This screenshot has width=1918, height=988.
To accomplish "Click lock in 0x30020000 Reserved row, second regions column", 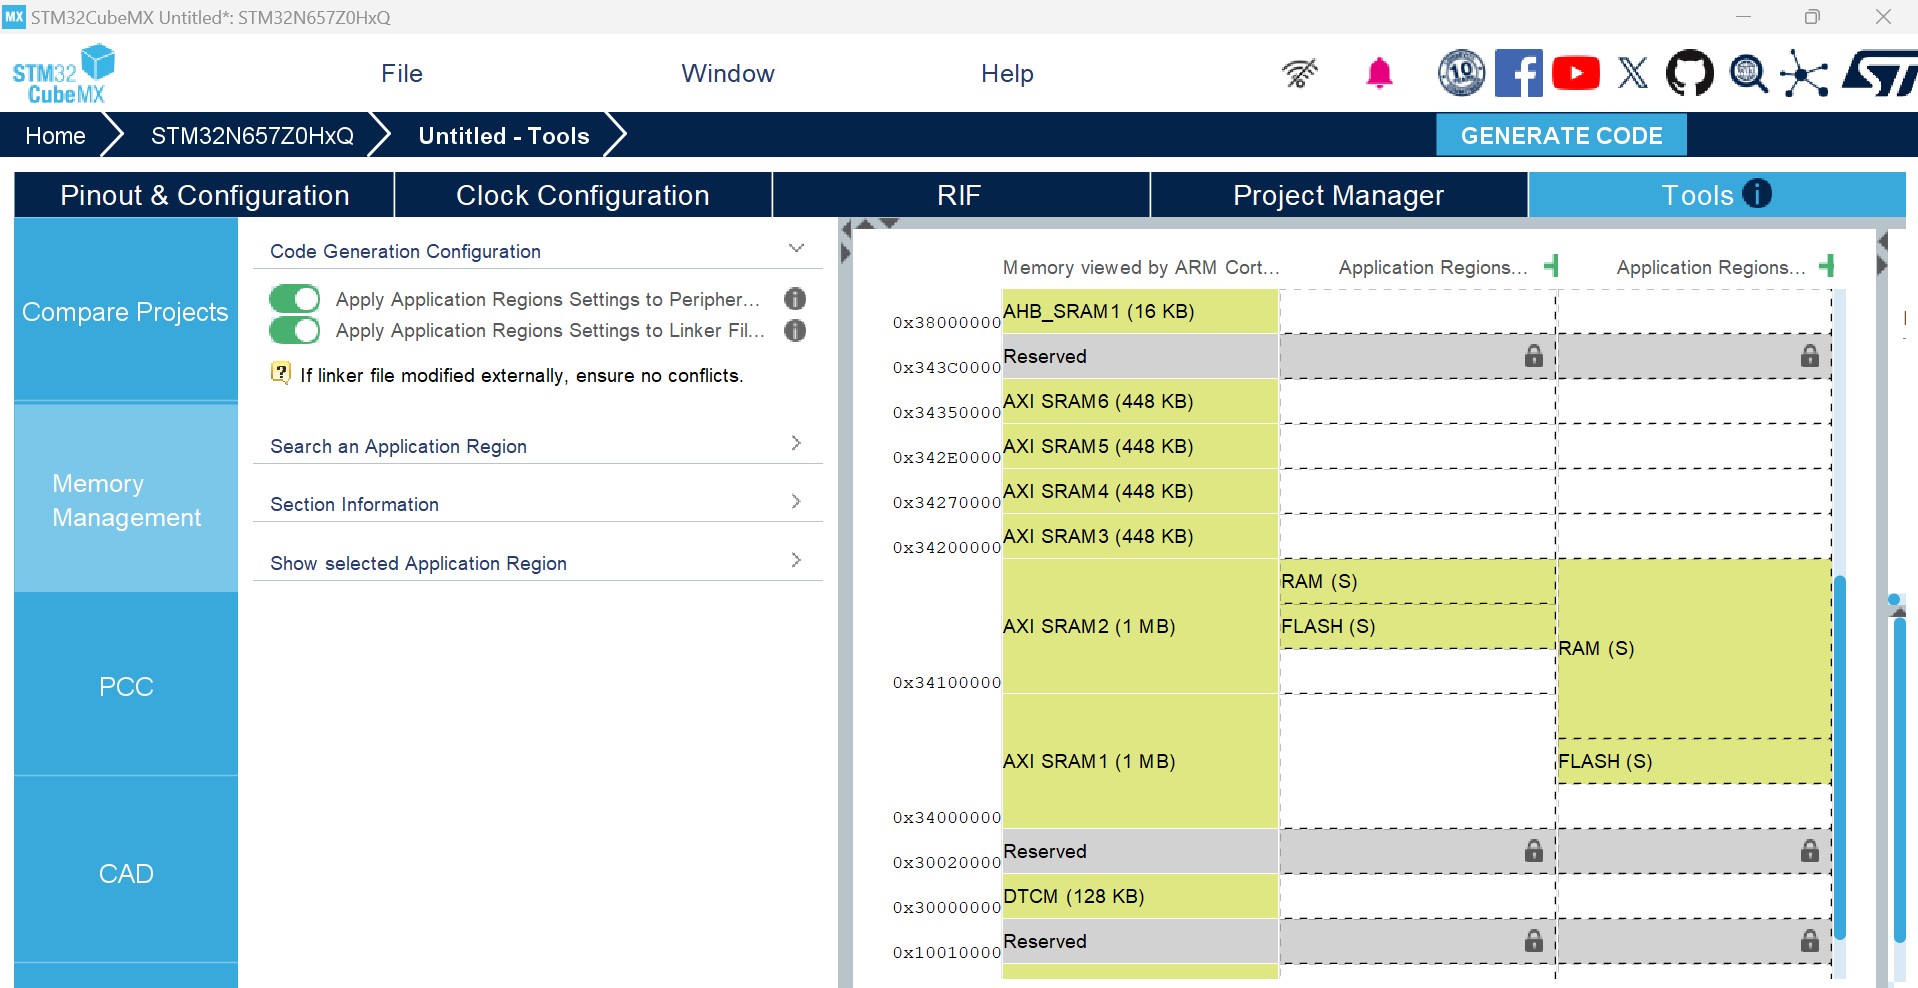I will (1810, 851).
